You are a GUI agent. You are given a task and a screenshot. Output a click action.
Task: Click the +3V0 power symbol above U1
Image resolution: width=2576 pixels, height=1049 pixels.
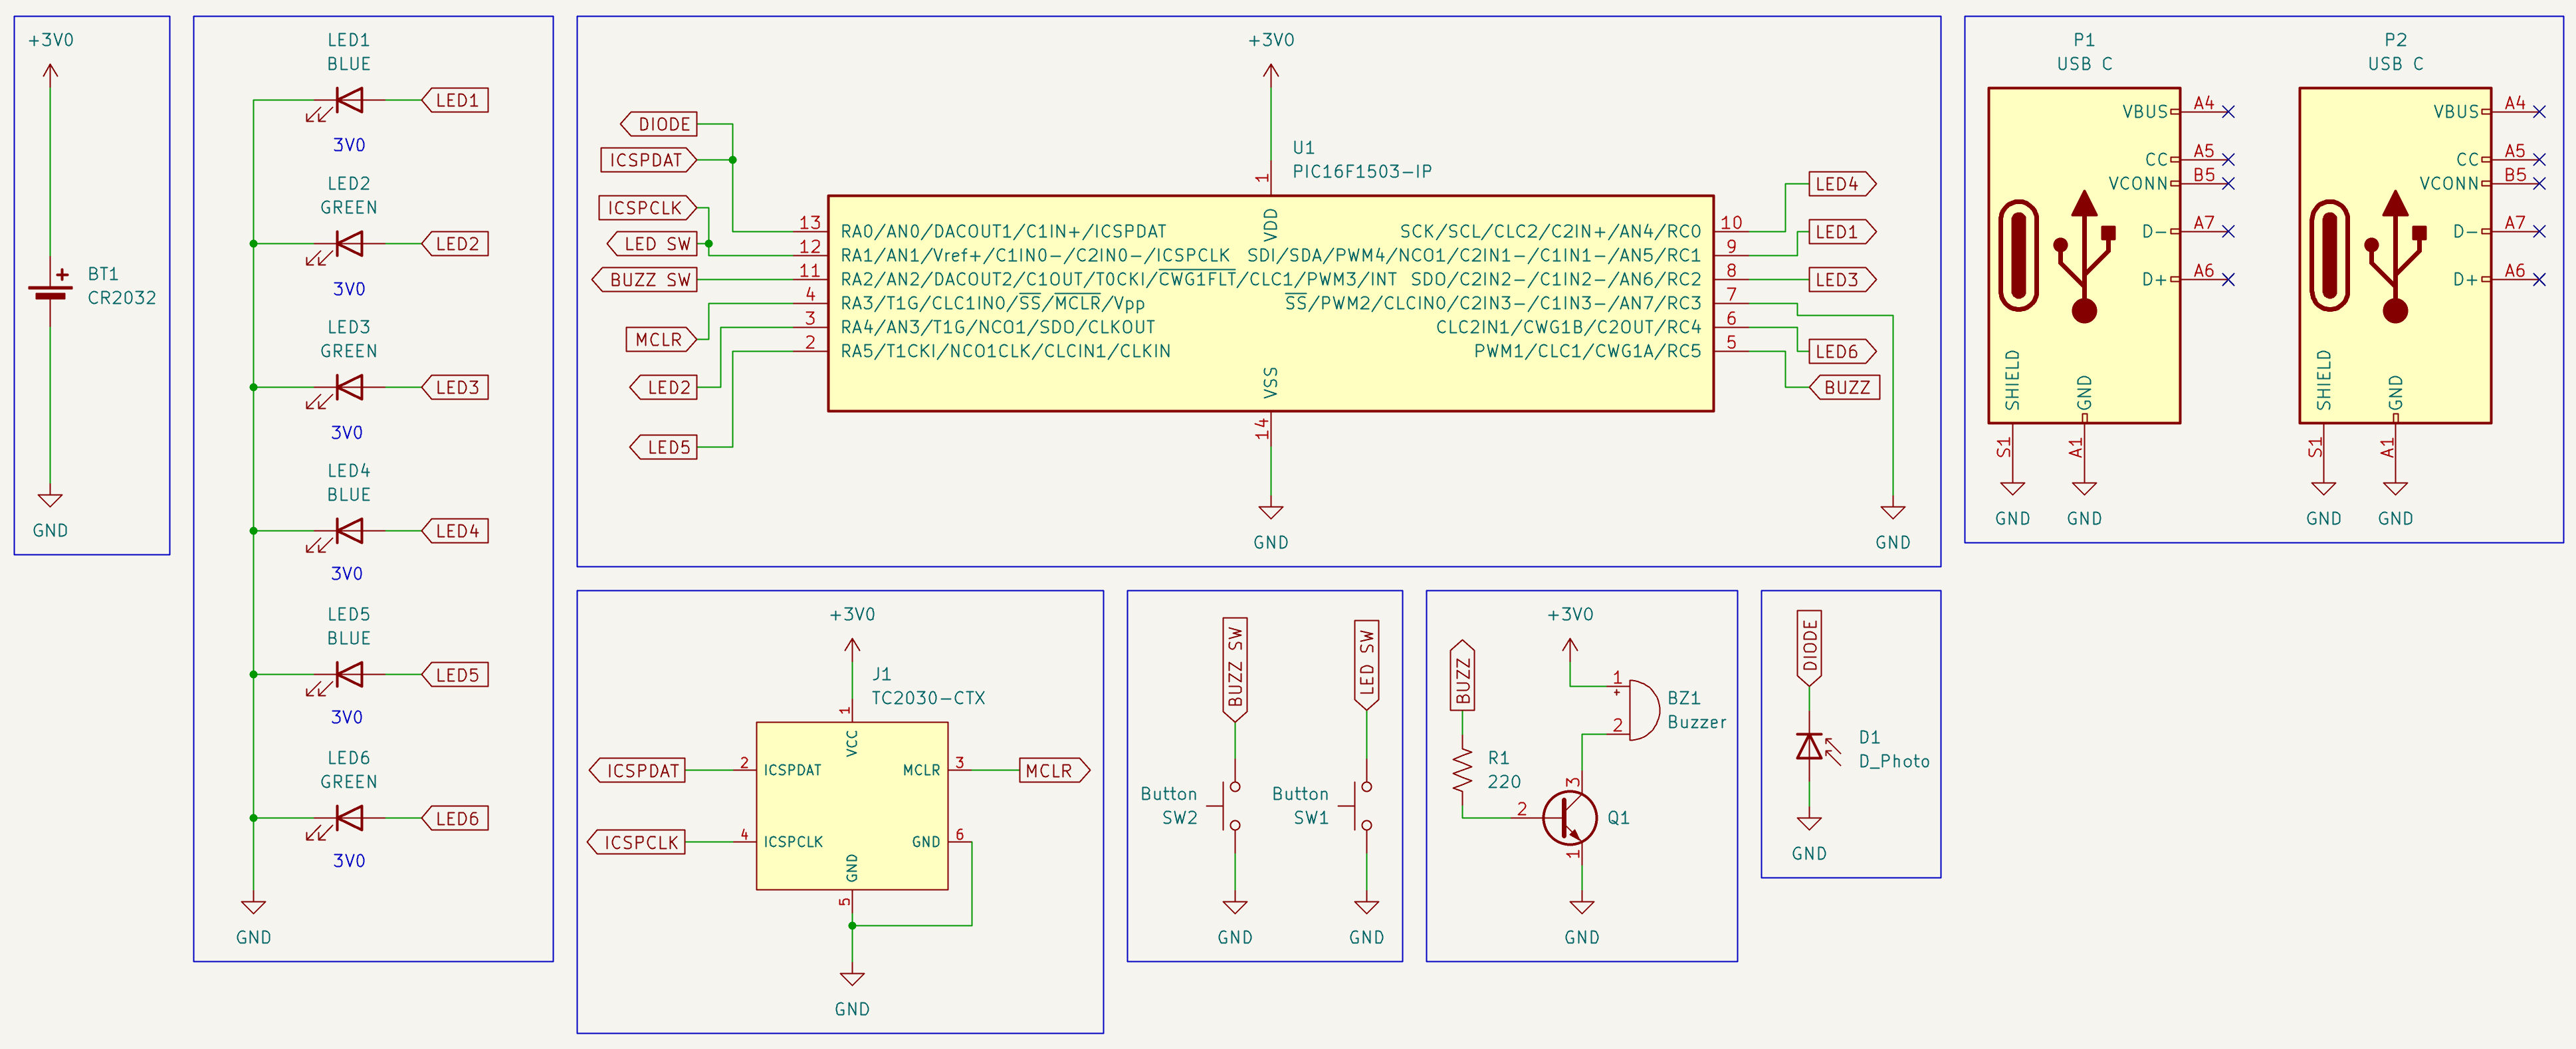click(1270, 72)
